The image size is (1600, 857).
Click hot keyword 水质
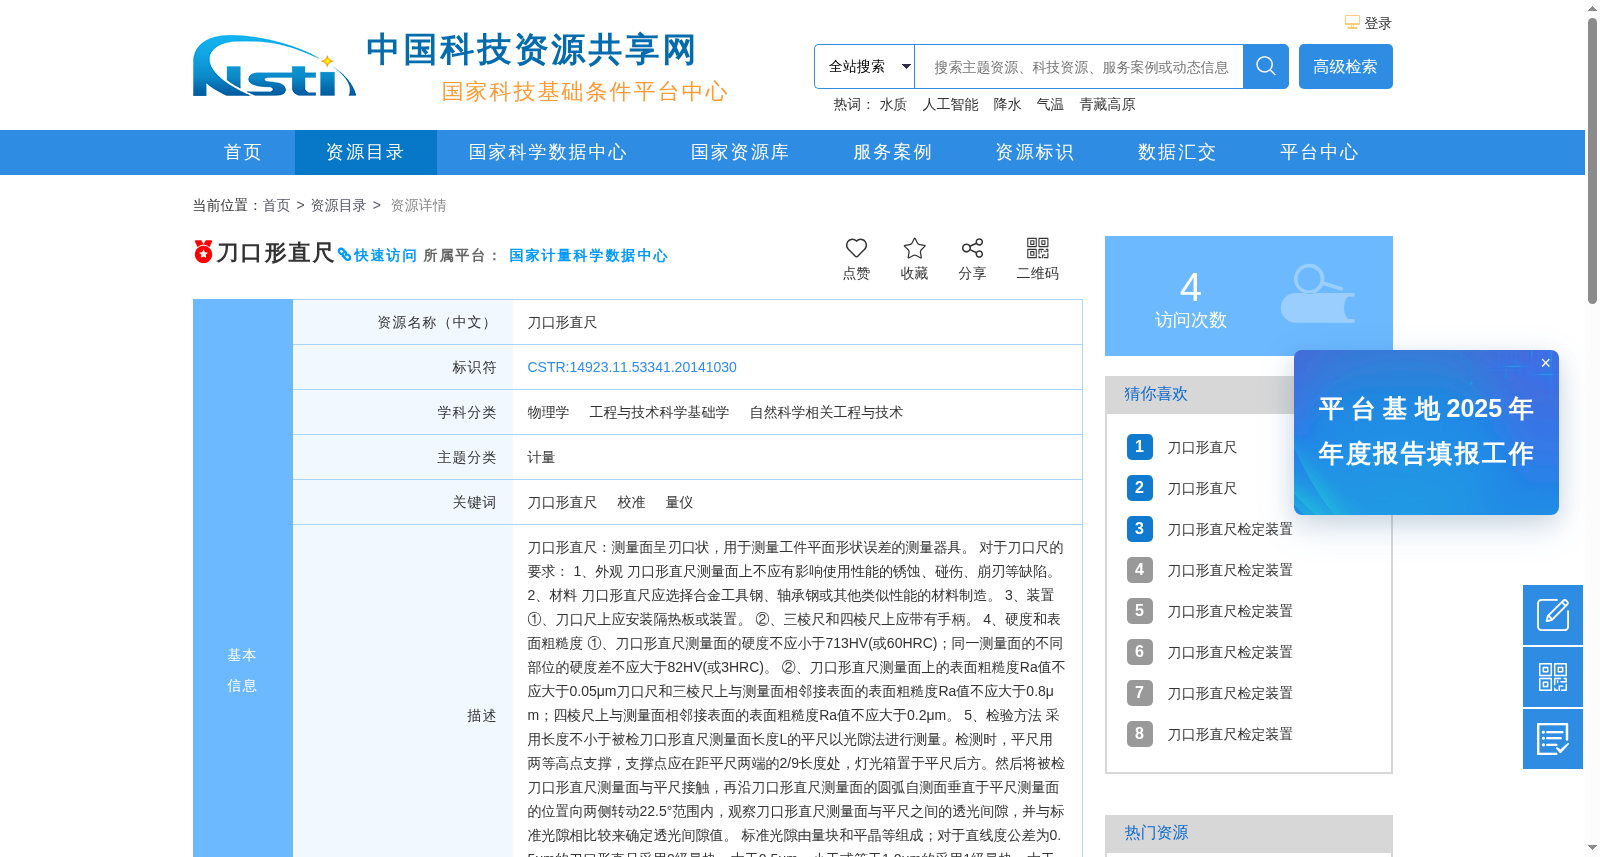(893, 104)
